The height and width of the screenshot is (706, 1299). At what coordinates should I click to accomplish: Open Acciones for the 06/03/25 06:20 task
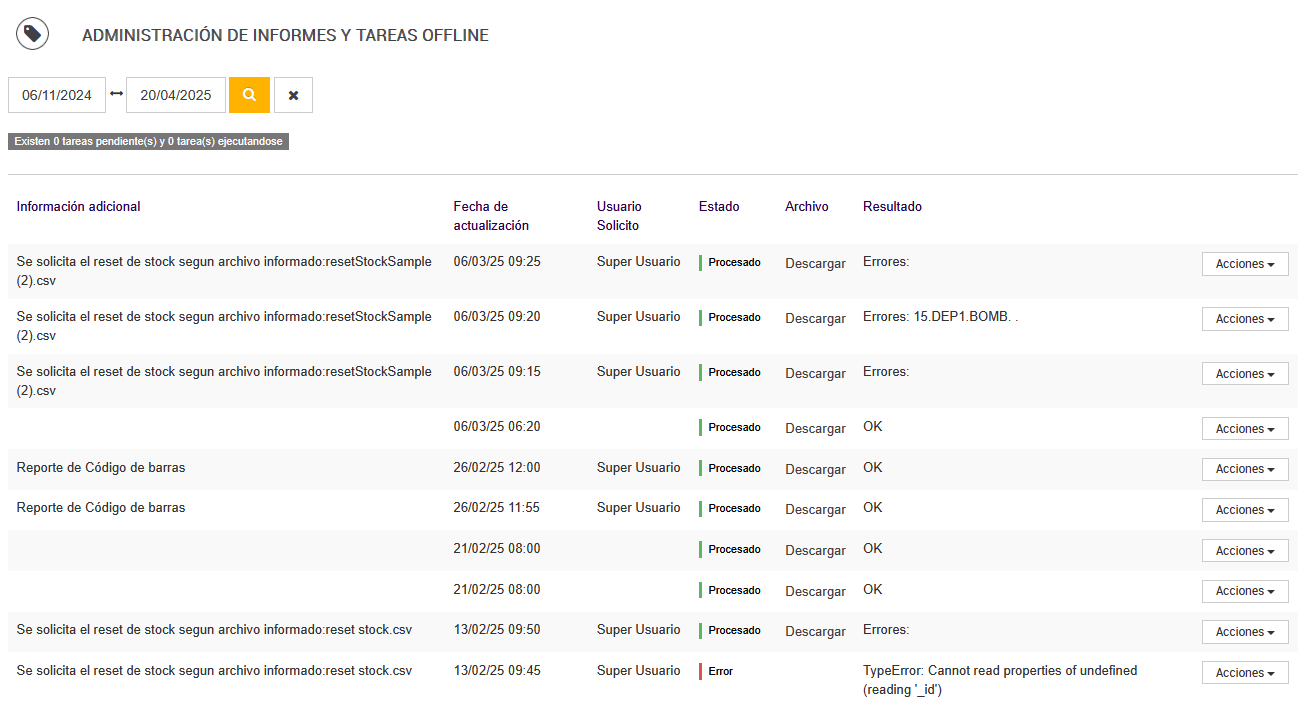pos(1244,429)
